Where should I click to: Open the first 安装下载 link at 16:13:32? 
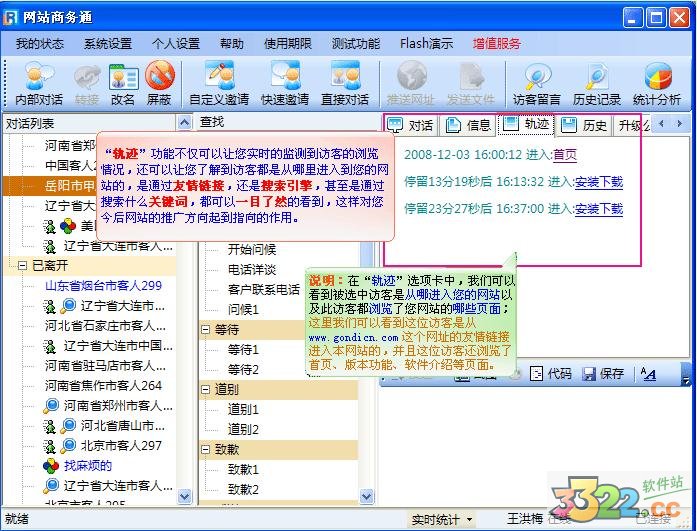click(599, 182)
